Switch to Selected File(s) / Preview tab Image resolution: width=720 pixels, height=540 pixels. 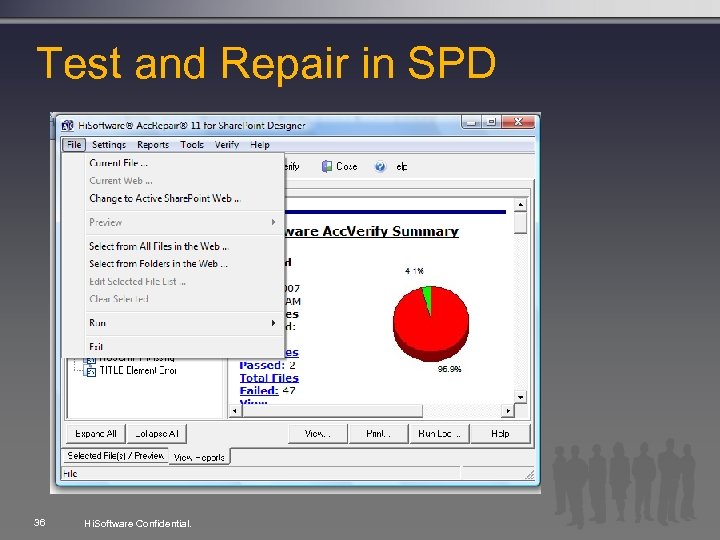pyautogui.click(x=115, y=456)
